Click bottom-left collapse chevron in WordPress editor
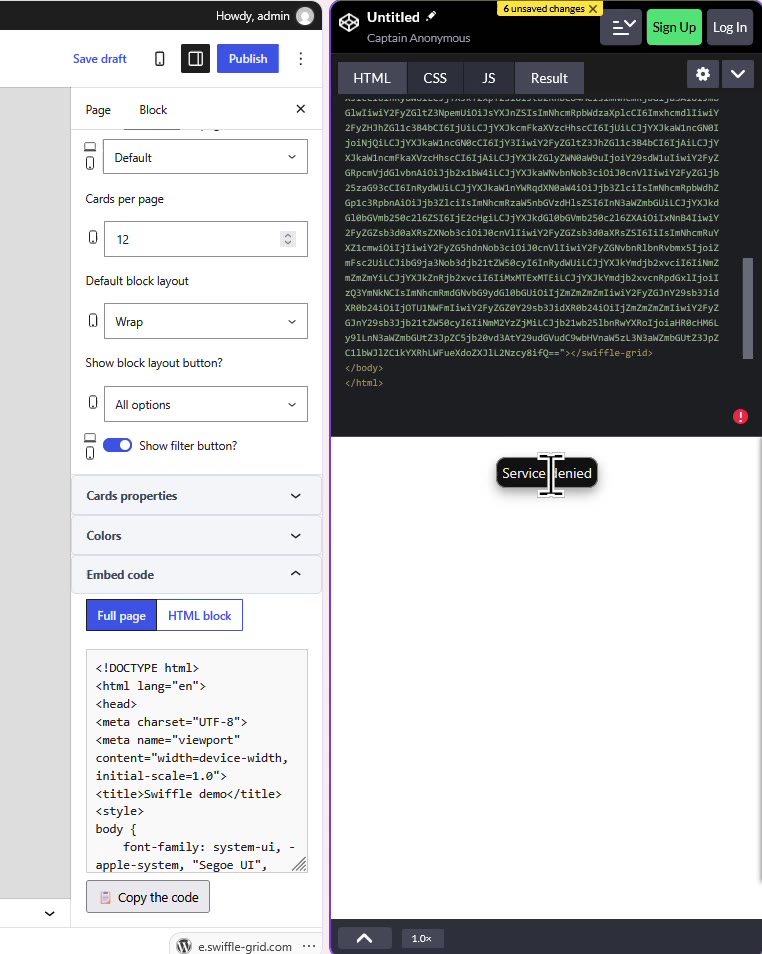 click(x=50, y=913)
